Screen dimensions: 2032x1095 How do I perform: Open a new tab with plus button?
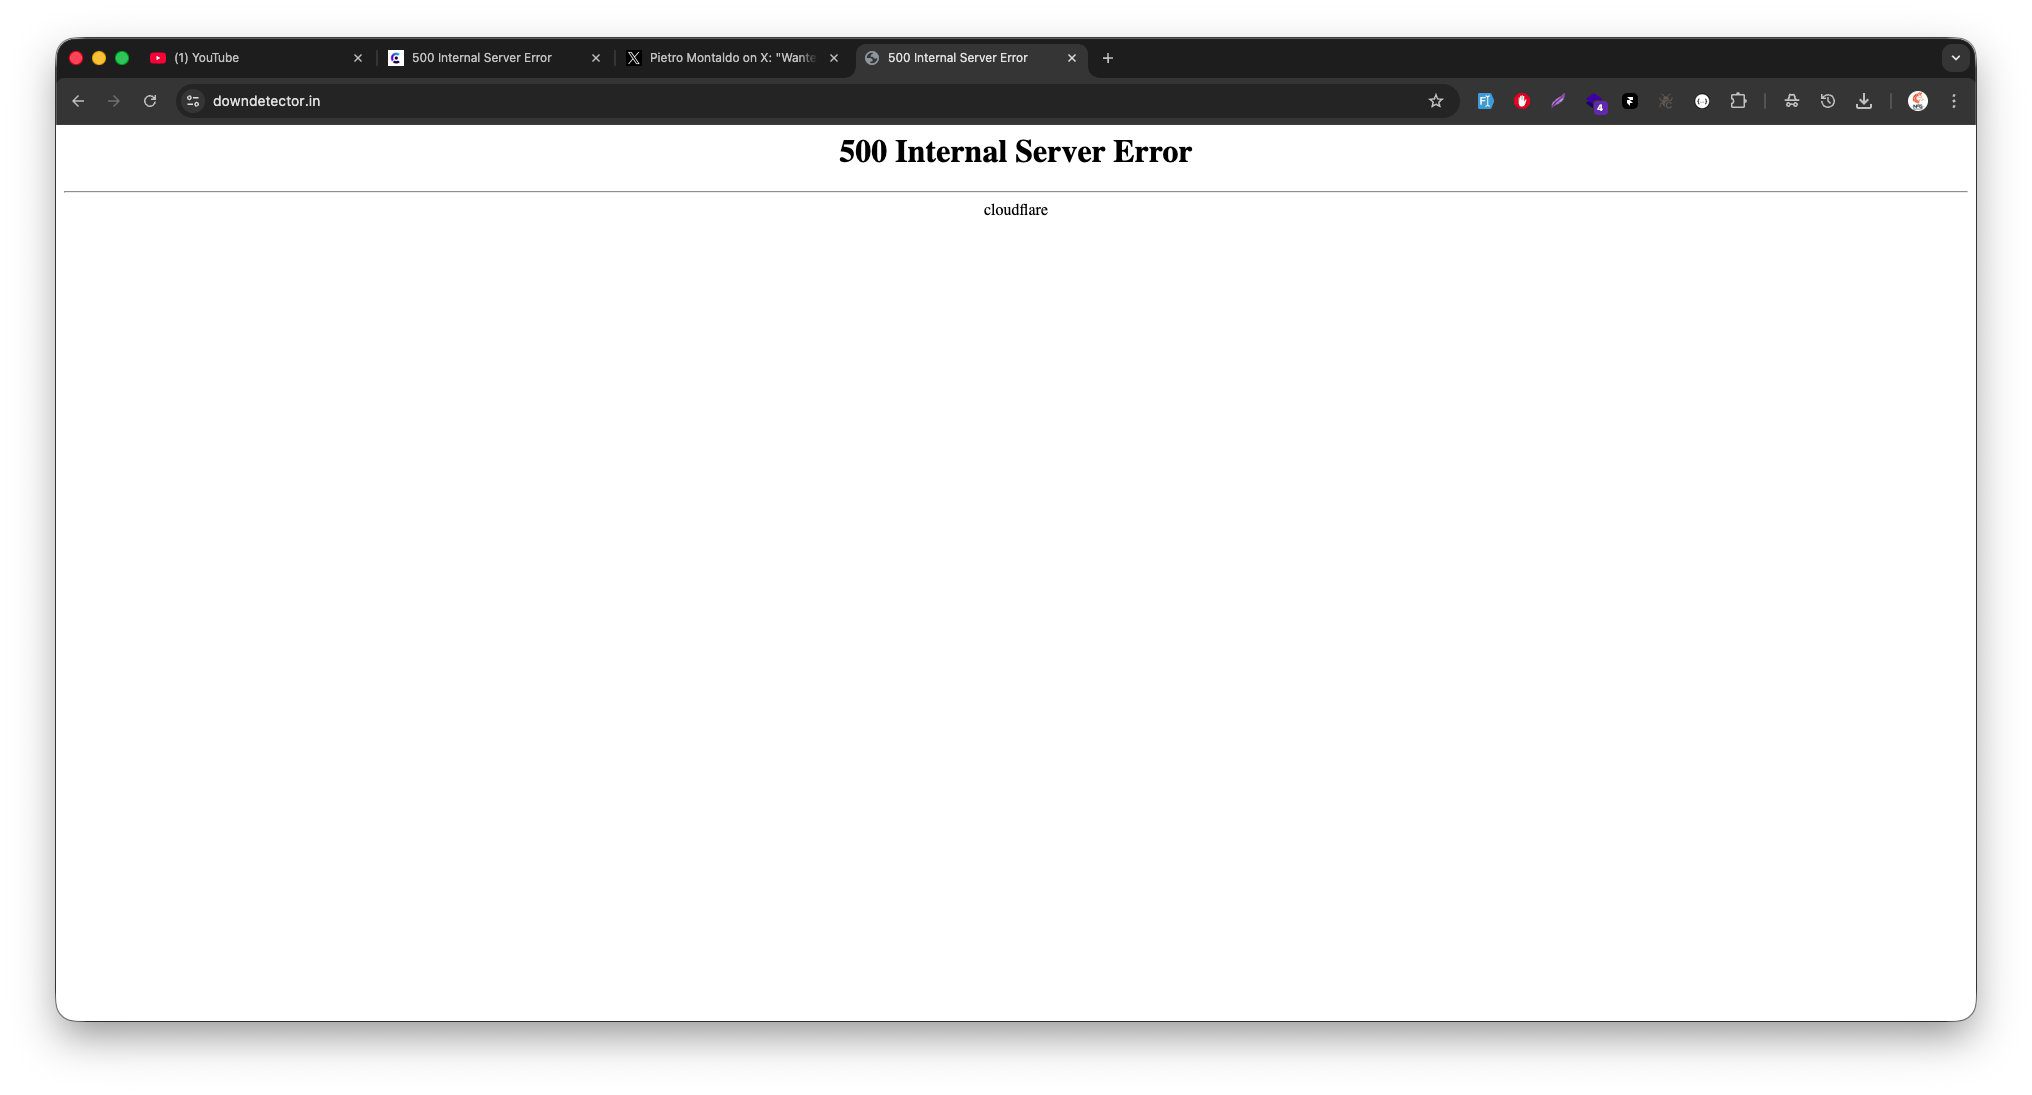point(1107,58)
